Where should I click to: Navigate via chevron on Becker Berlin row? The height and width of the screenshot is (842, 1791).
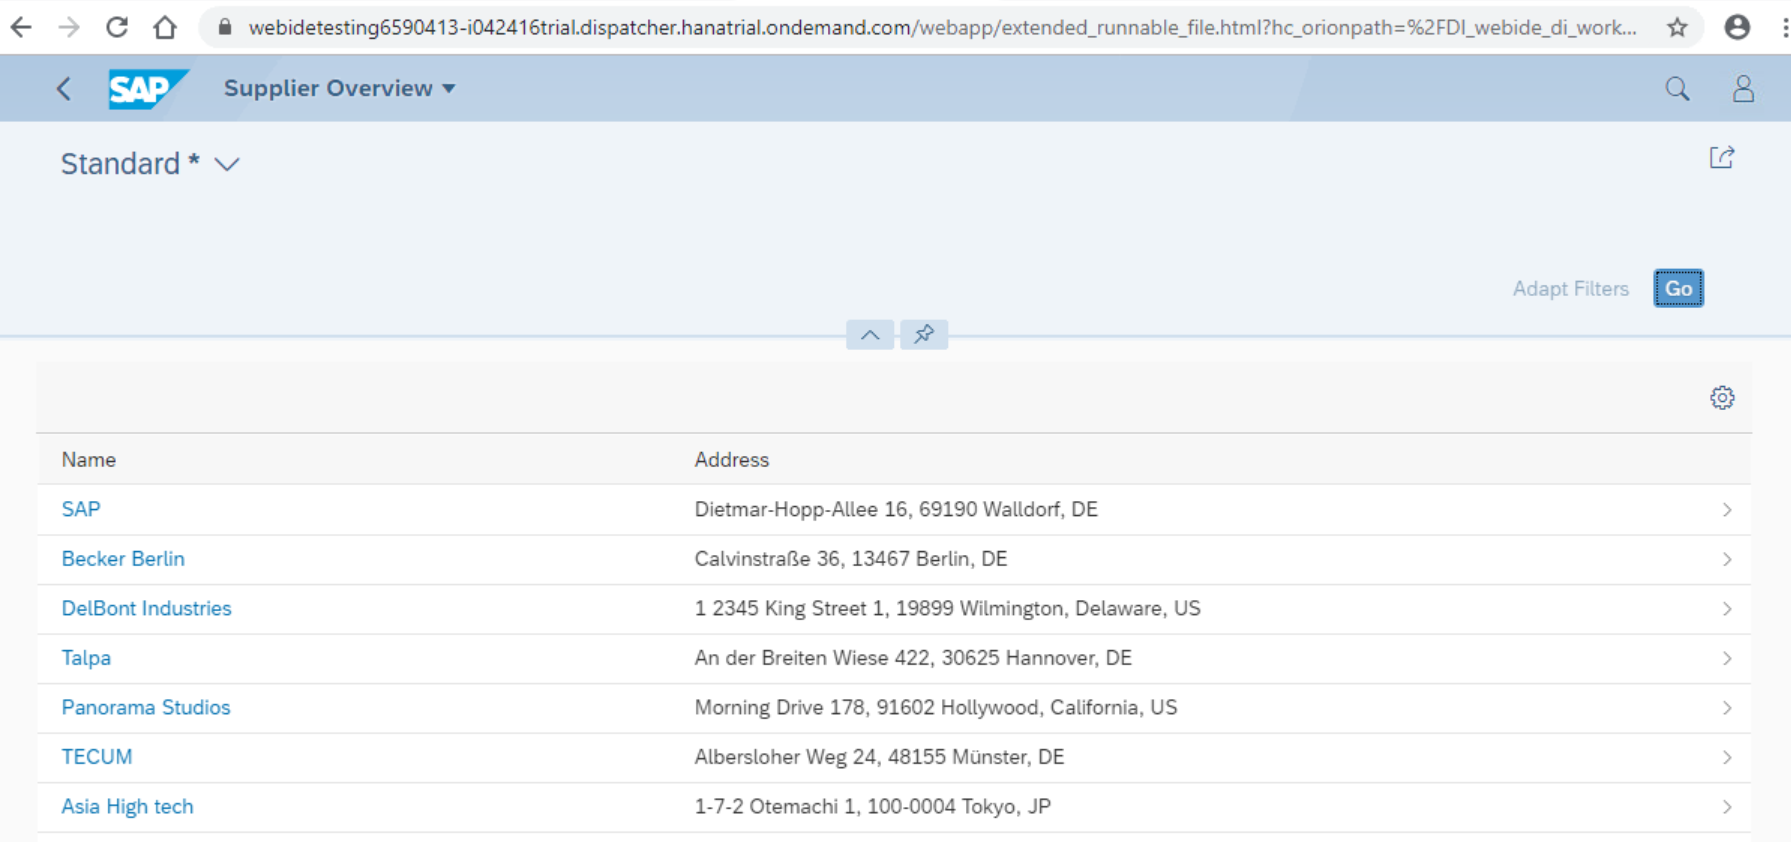click(1727, 559)
